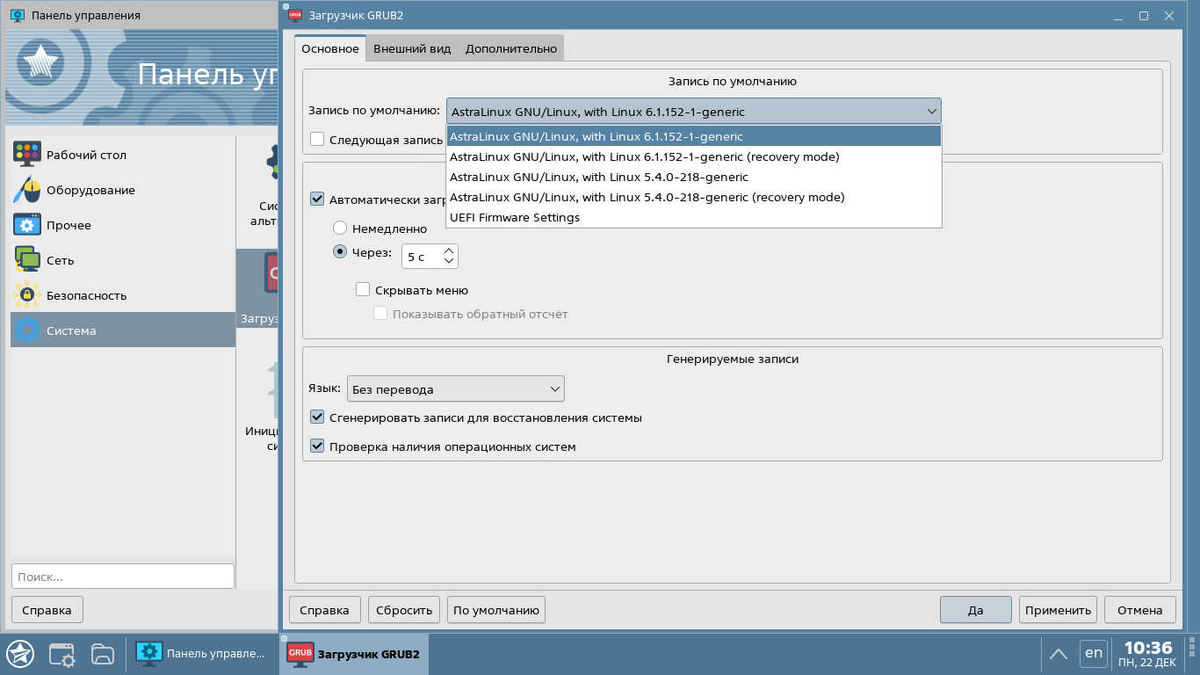Click the 5 с timeout value field
The image size is (1200, 675).
click(421, 256)
